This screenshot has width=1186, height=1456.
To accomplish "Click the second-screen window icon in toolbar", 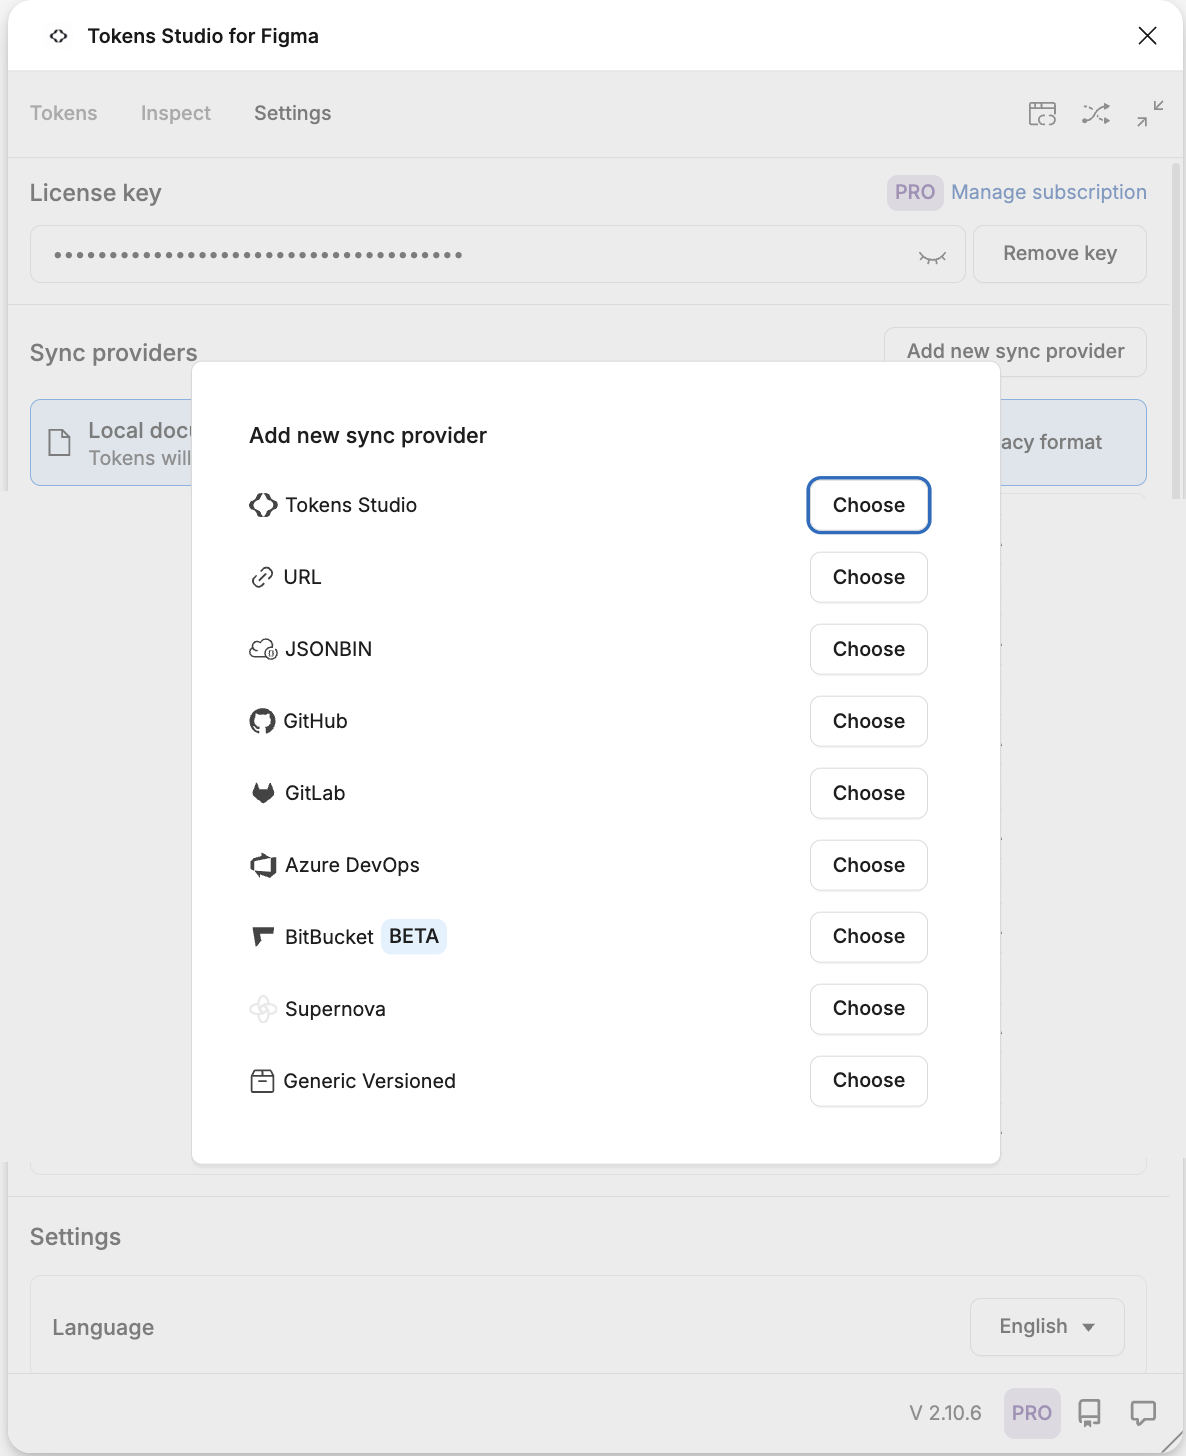I will [x=1042, y=113].
